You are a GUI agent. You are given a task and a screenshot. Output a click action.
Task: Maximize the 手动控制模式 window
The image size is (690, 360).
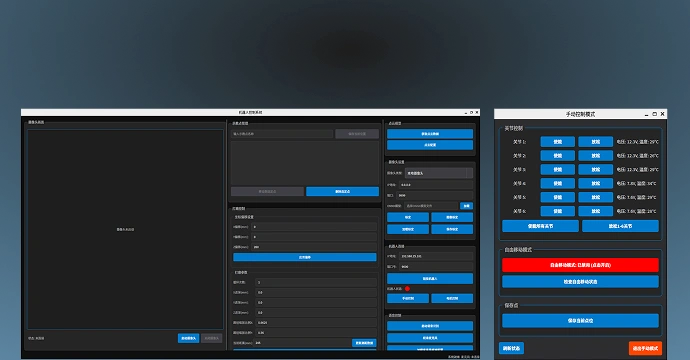click(x=654, y=114)
